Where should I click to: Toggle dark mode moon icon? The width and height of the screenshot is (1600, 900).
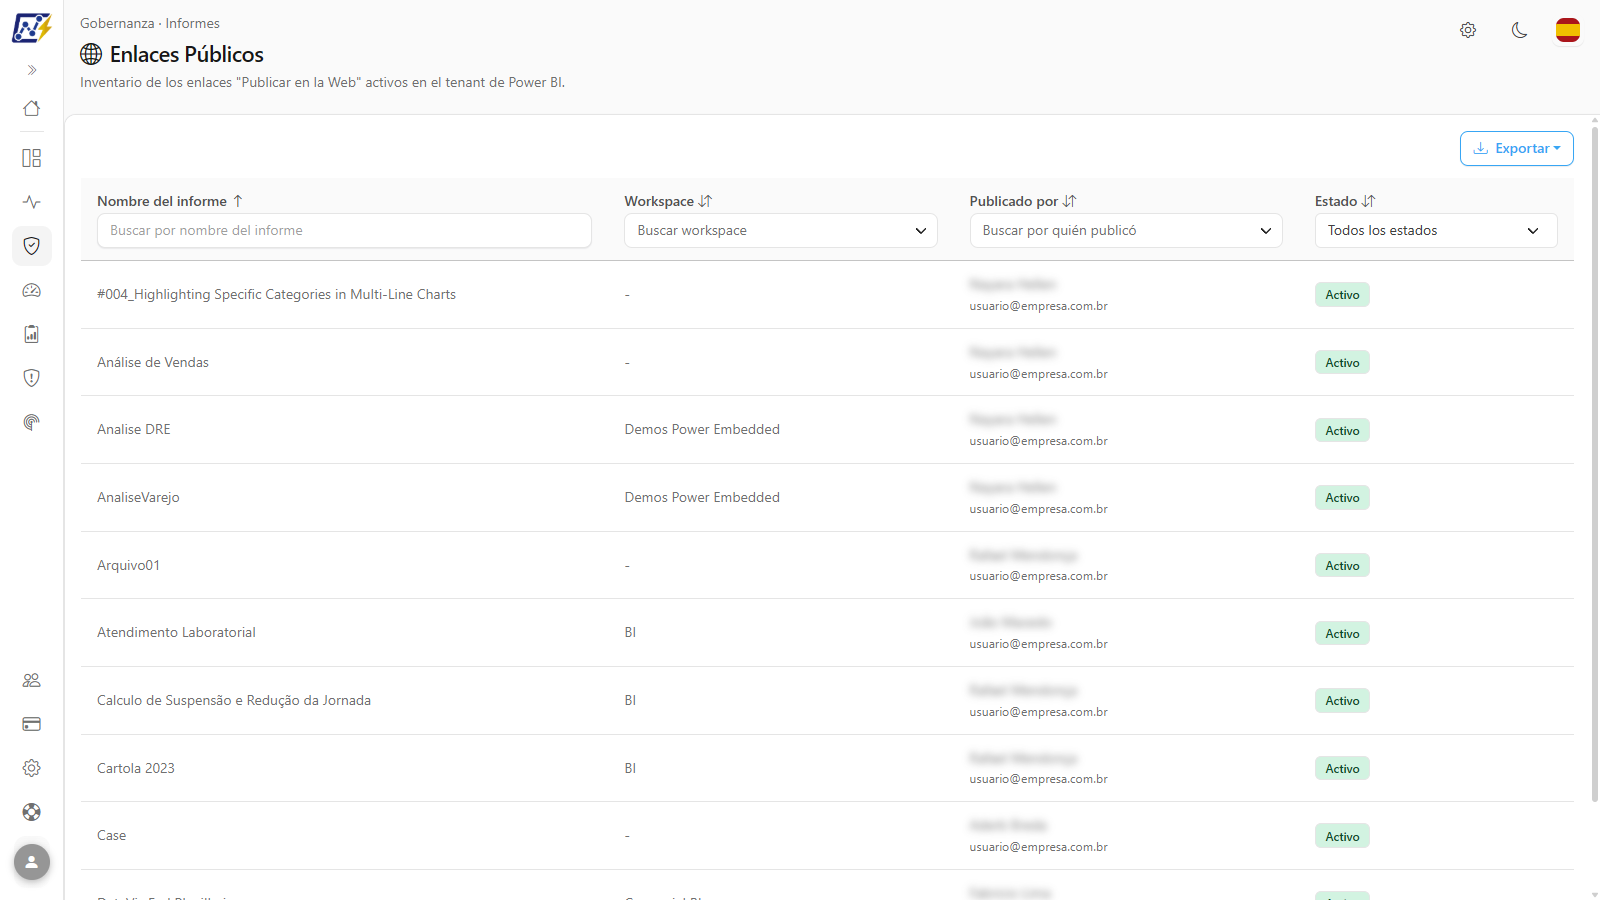[x=1519, y=30]
